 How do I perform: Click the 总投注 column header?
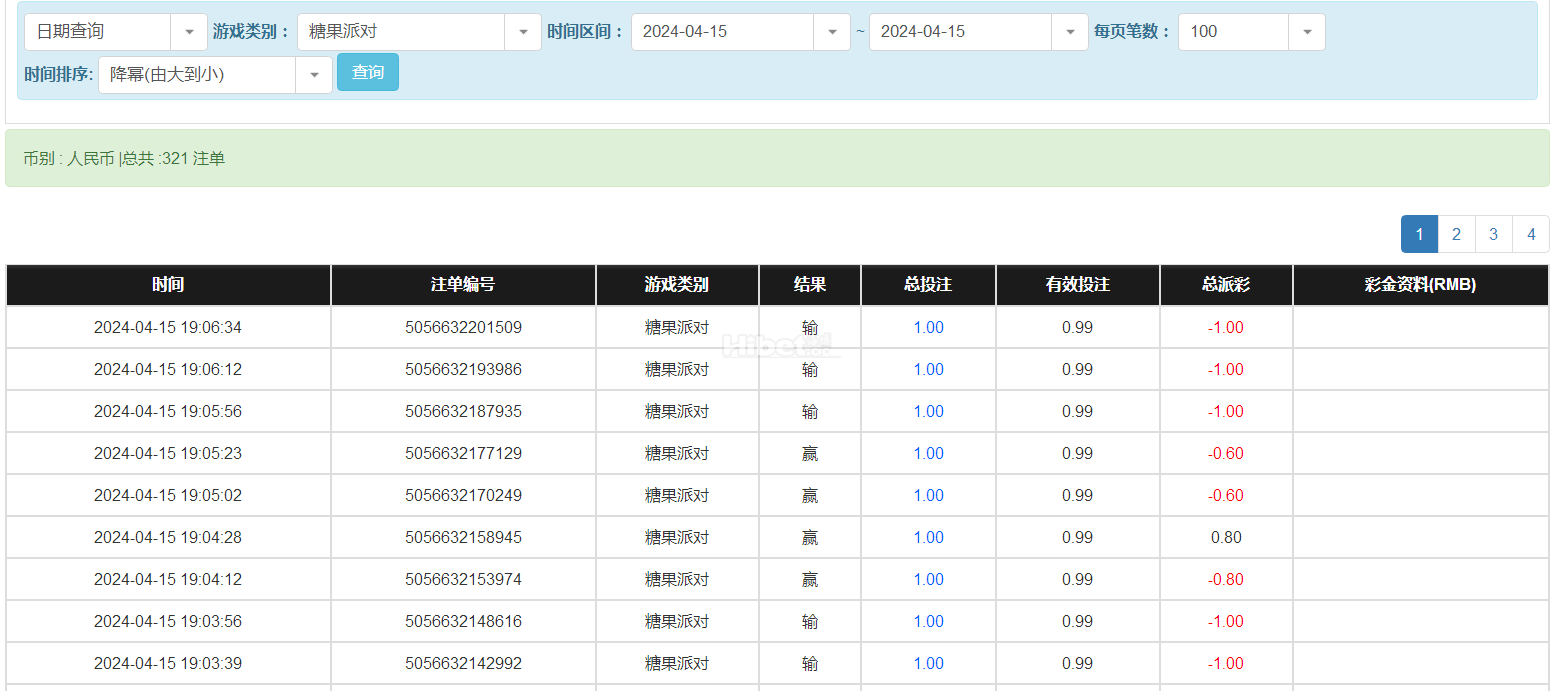928,285
